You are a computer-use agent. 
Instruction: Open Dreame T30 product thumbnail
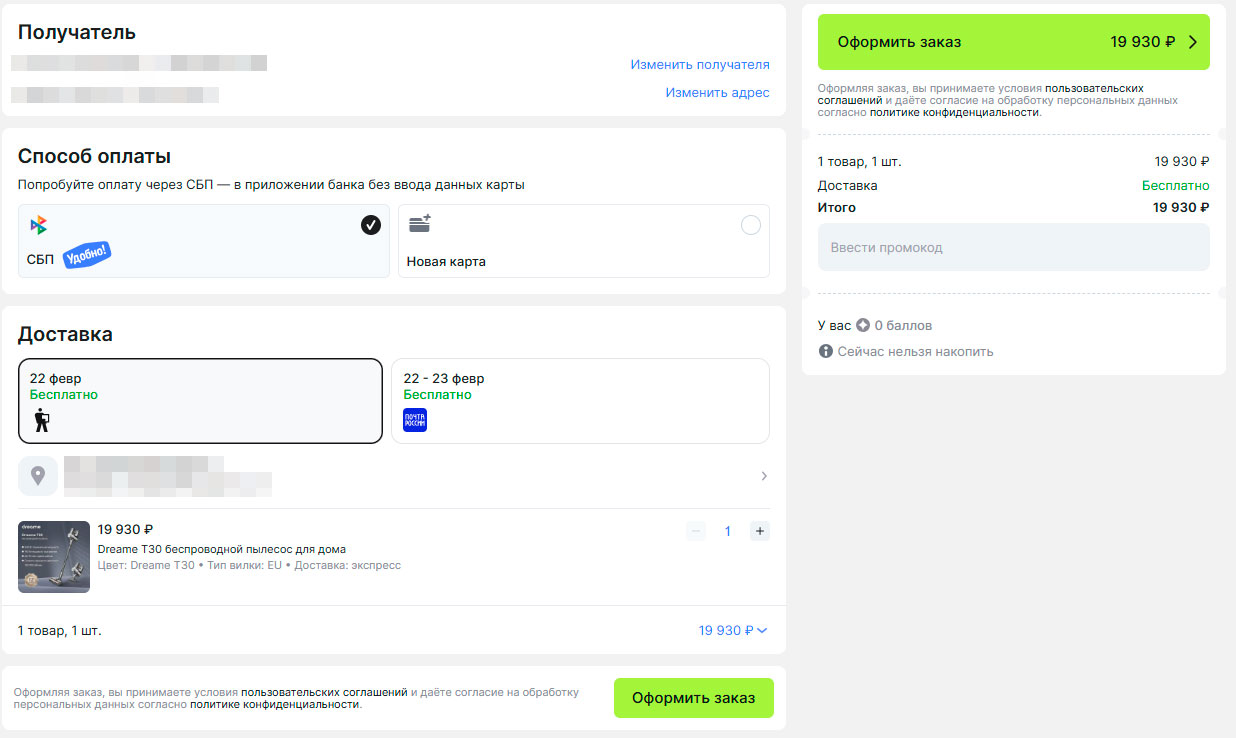(54, 556)
